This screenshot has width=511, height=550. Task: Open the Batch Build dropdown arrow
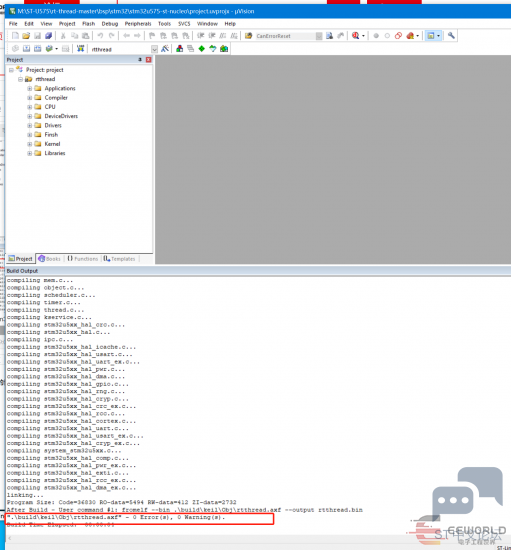(56, 49)
